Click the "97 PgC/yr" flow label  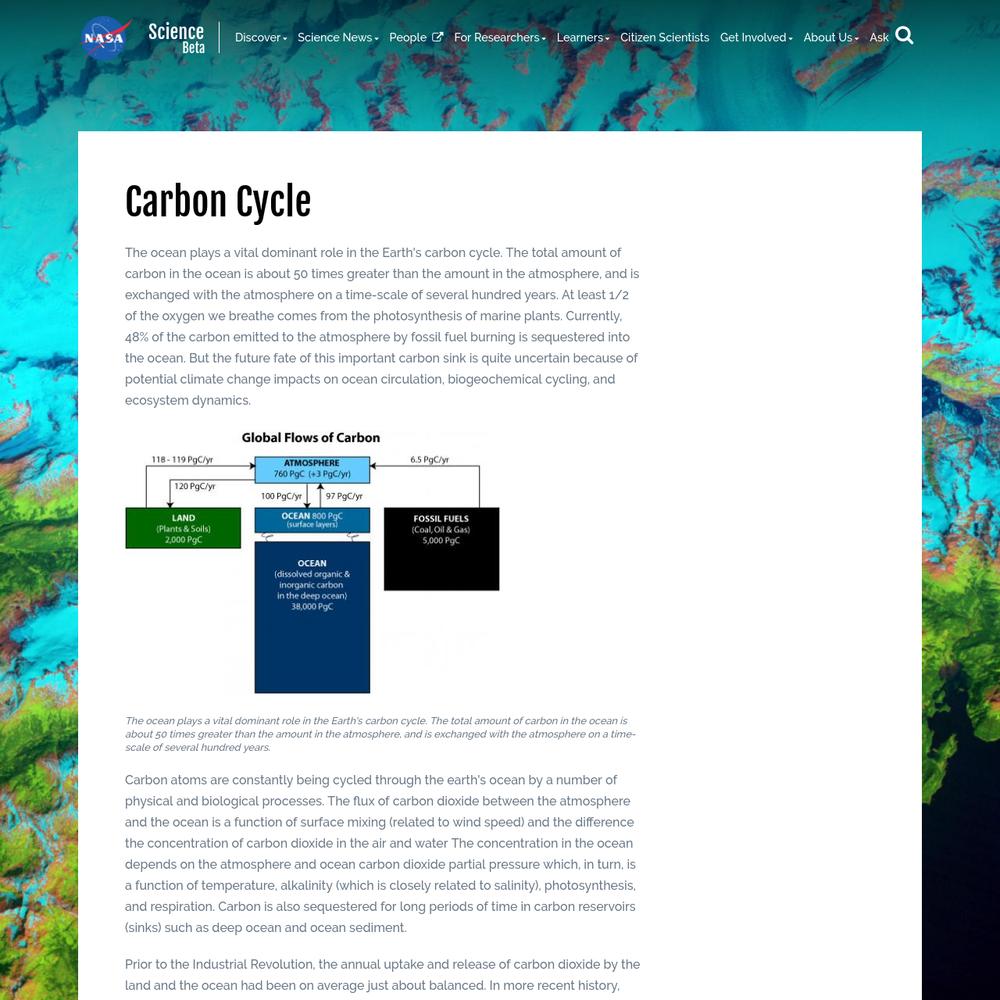point(344,496)
